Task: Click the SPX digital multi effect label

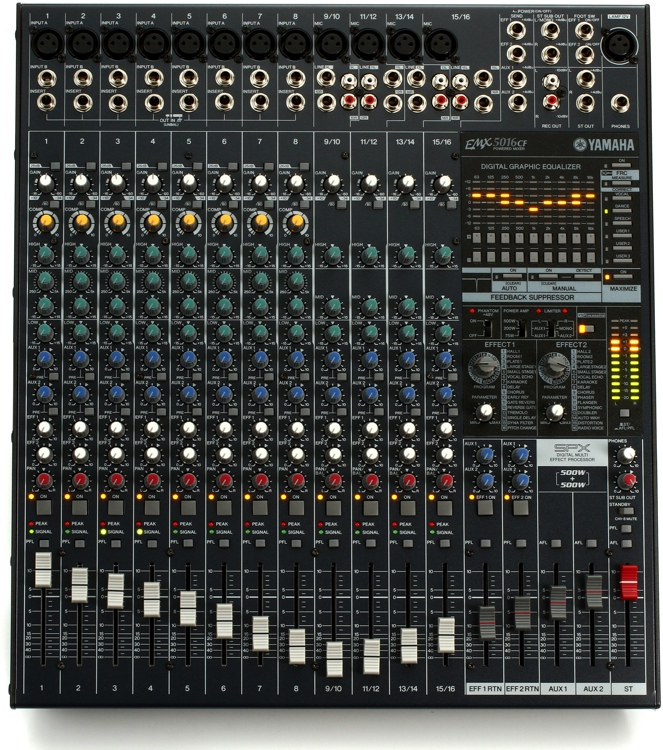Action: 572,452
